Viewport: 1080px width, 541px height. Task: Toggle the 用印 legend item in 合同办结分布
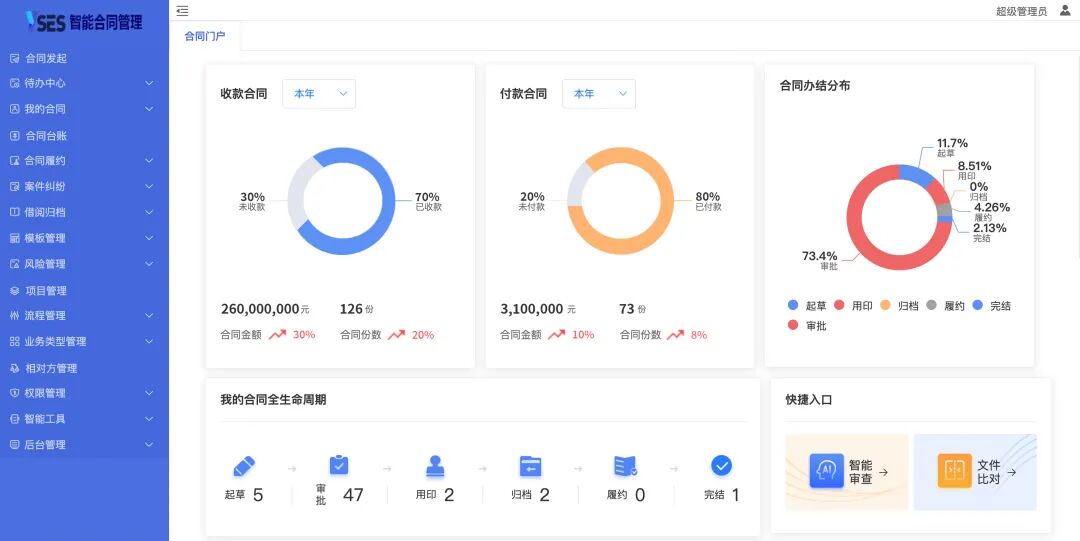point(853,305)
